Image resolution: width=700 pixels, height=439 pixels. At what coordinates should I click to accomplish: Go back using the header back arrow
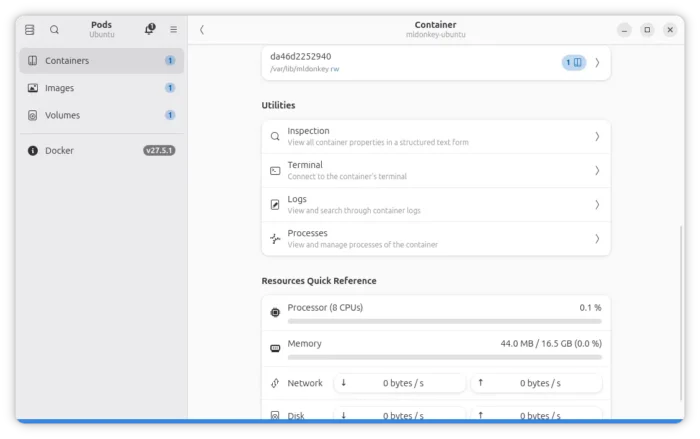coord(202,30)
